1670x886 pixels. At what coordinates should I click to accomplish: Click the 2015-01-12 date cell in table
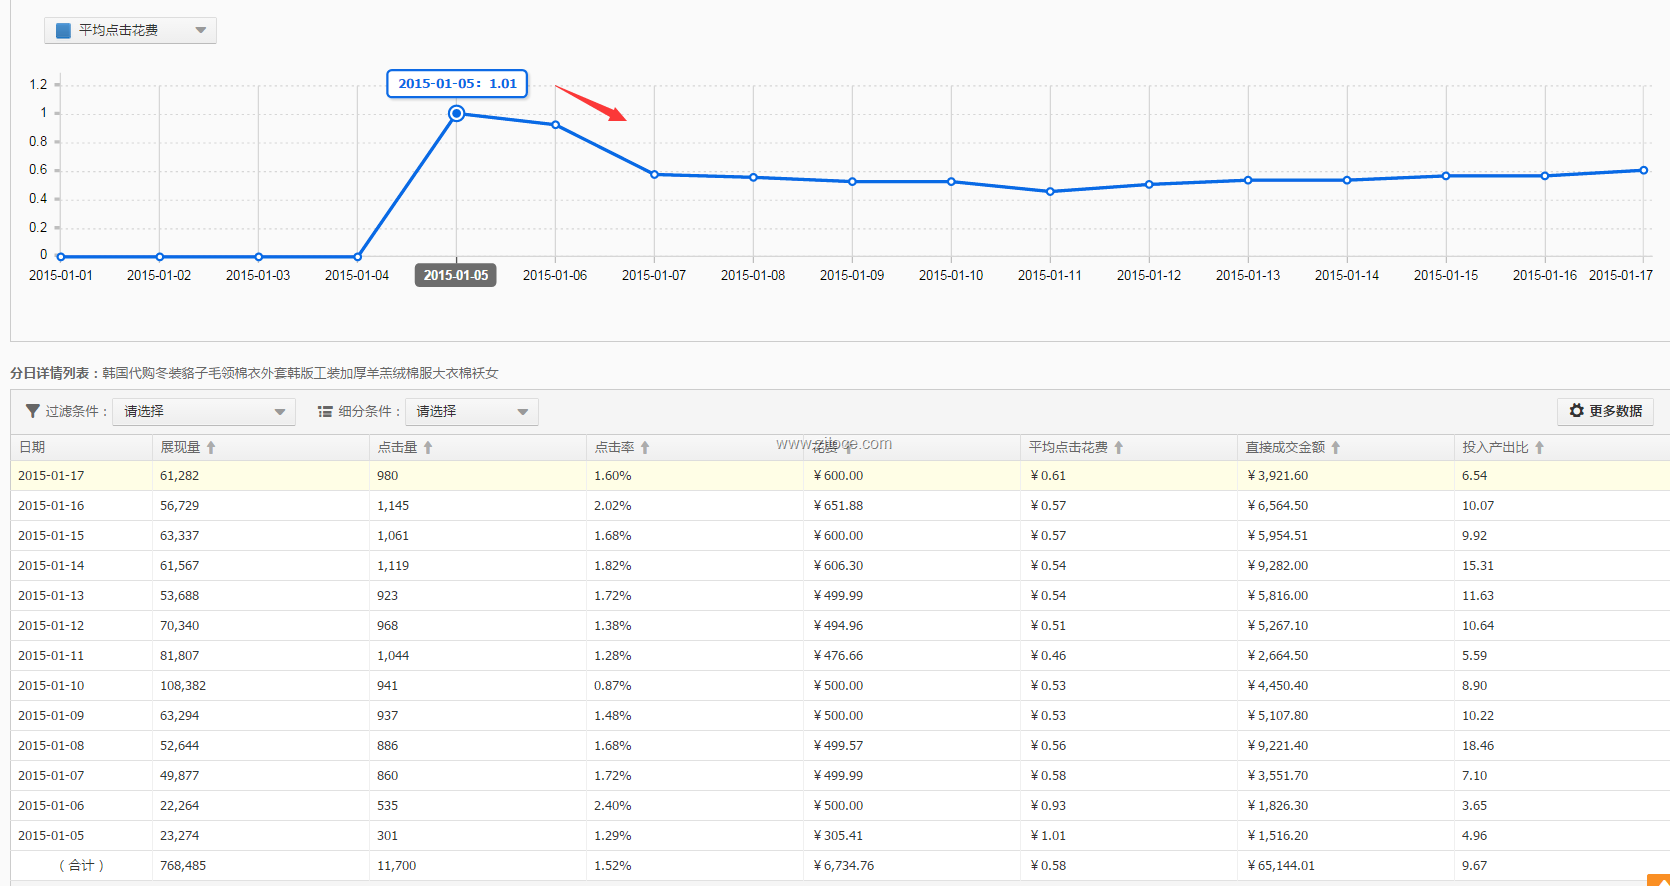pos(51,626)
